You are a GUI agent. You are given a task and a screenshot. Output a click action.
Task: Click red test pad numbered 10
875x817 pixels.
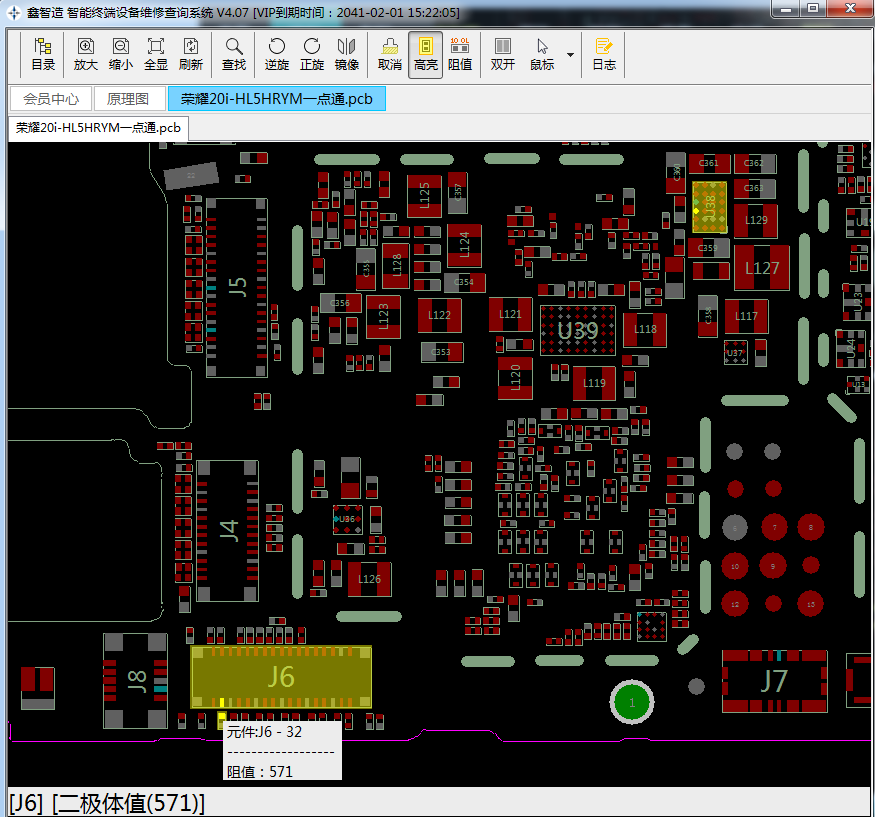click(x=735, y=566)
